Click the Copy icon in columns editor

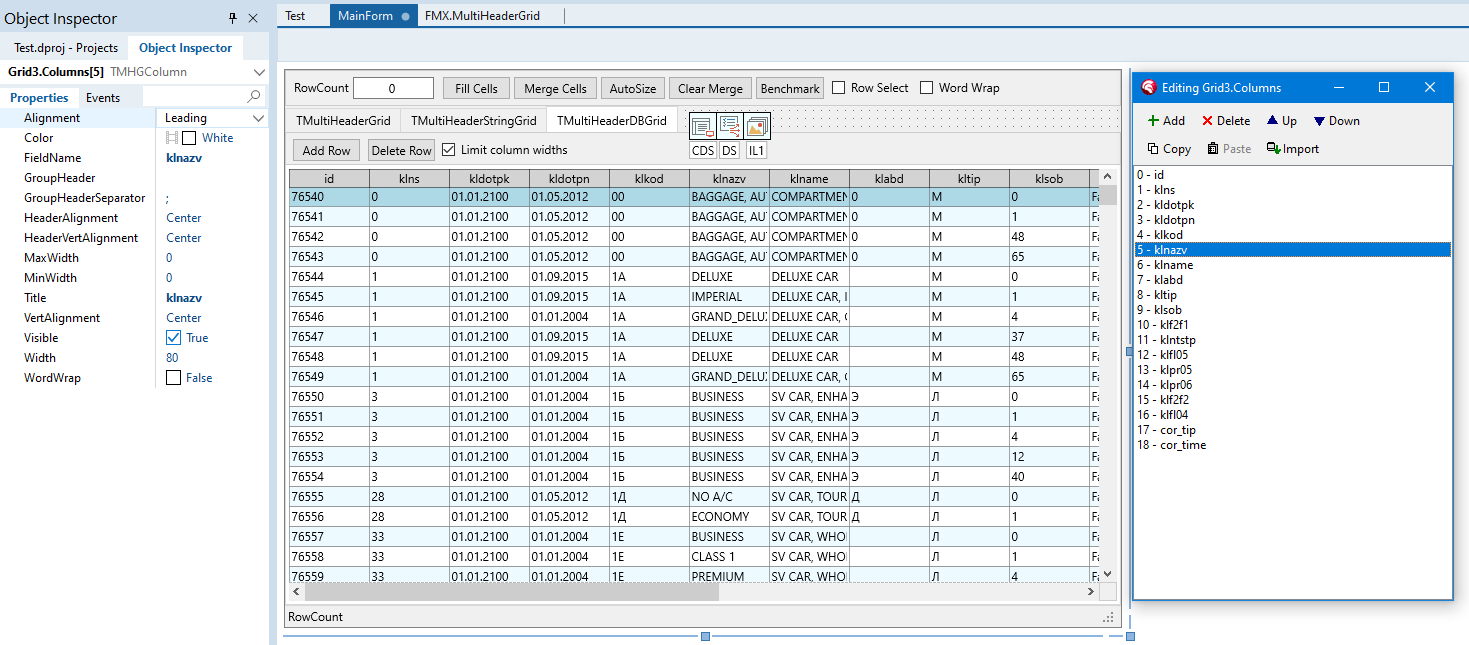[x=1153, y=149]
